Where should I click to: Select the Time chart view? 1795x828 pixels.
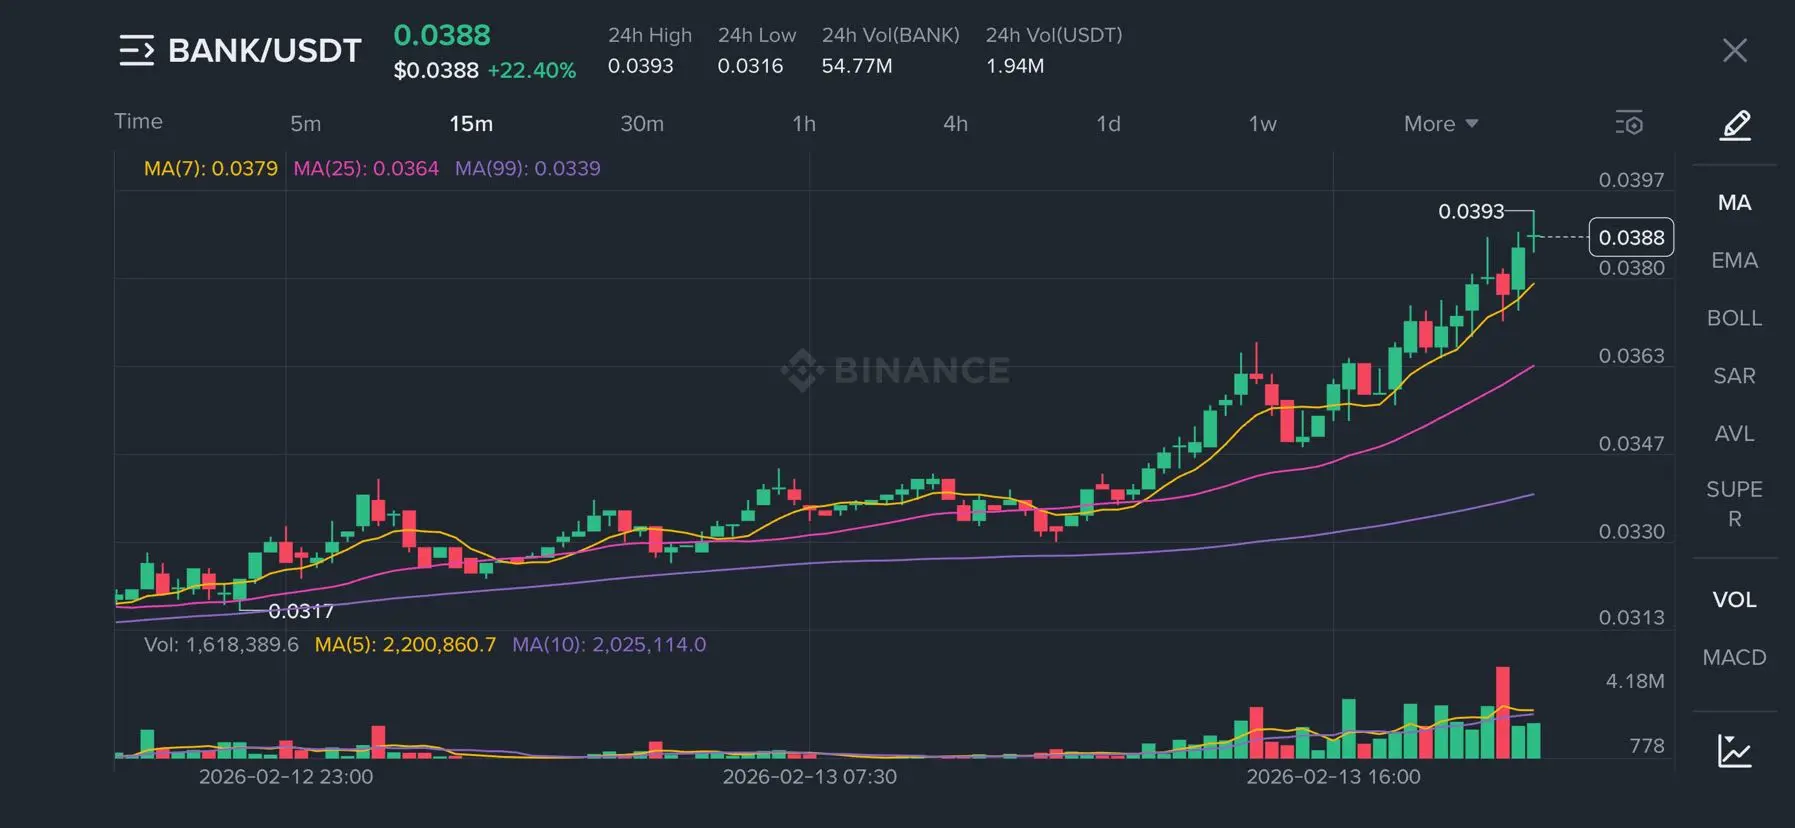(x=138, y=121)
